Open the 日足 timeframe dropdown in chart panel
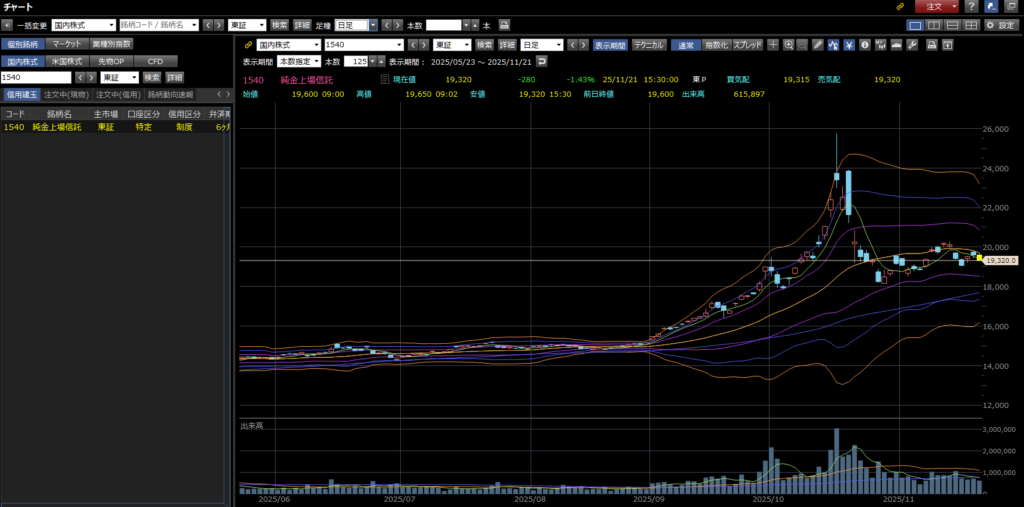 [x=541, y=45]
